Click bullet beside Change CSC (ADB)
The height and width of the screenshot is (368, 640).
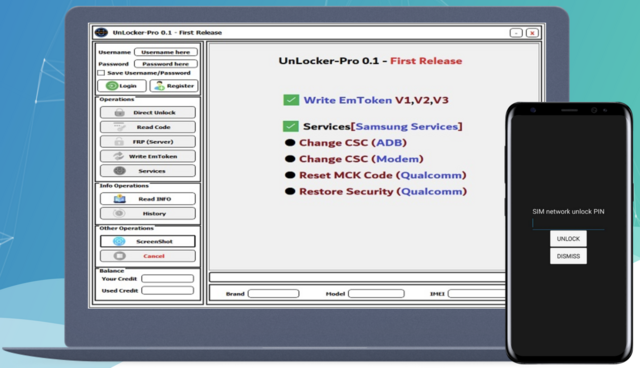(290, 142)
